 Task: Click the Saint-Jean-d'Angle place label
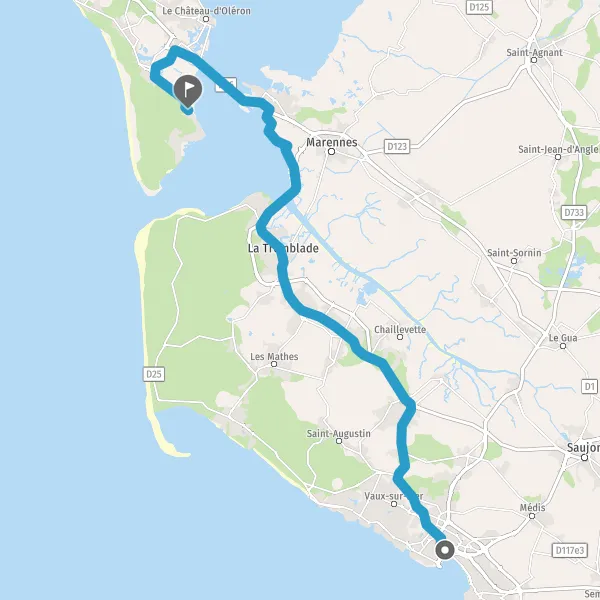pyautogui.click(x=559, y=149)
